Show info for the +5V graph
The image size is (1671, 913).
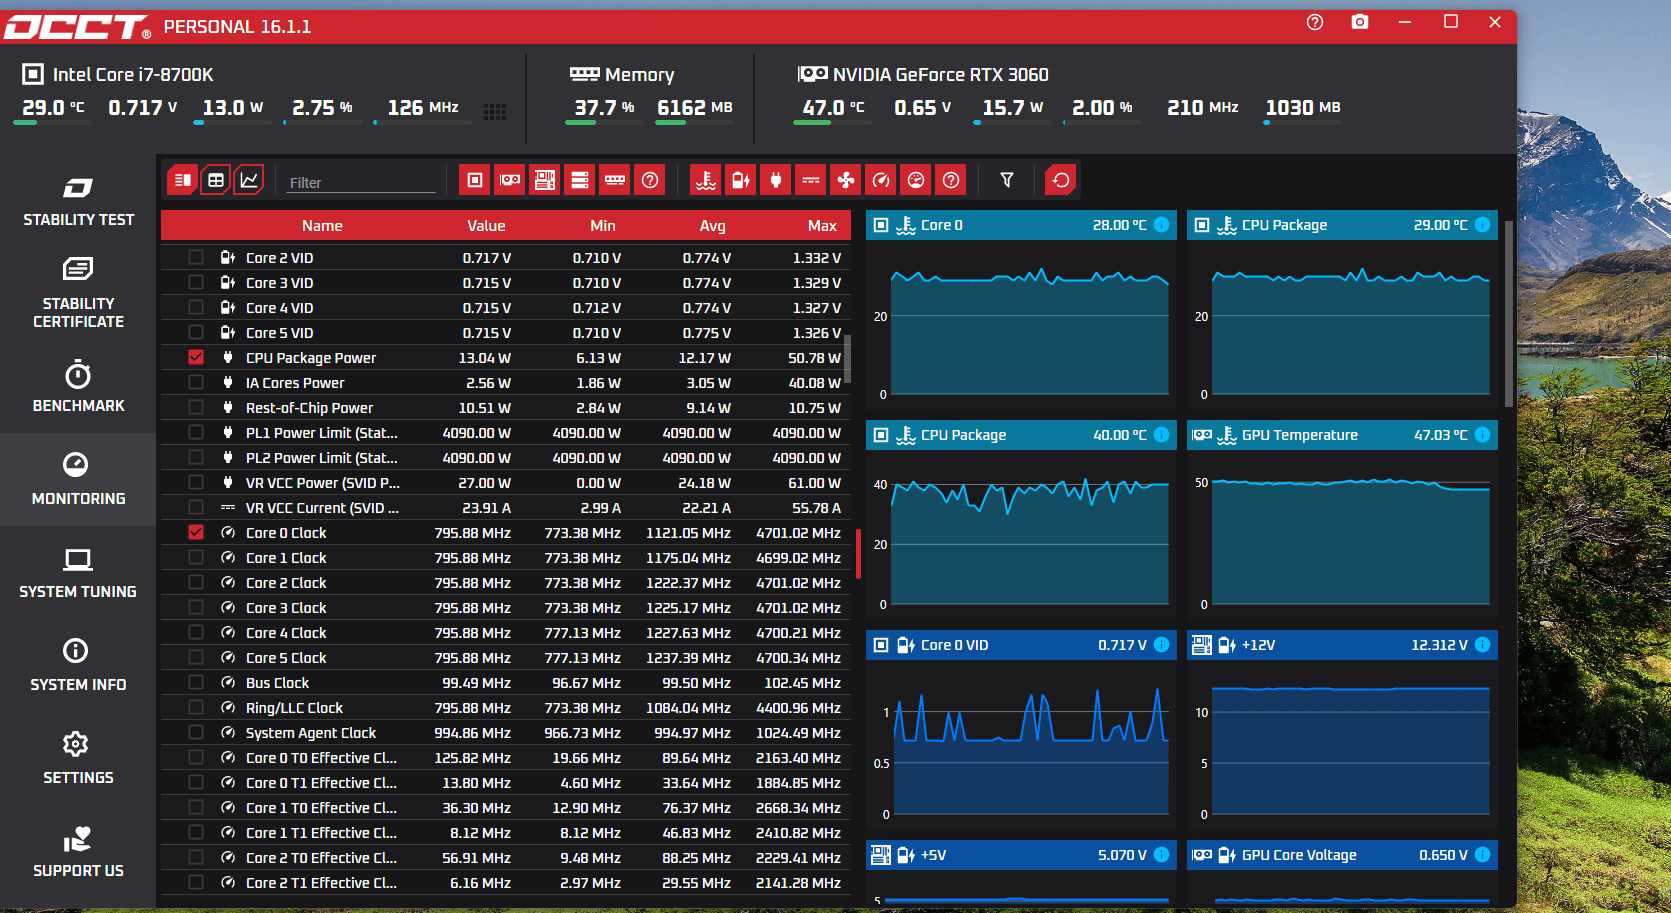[x=1162, y=855]
